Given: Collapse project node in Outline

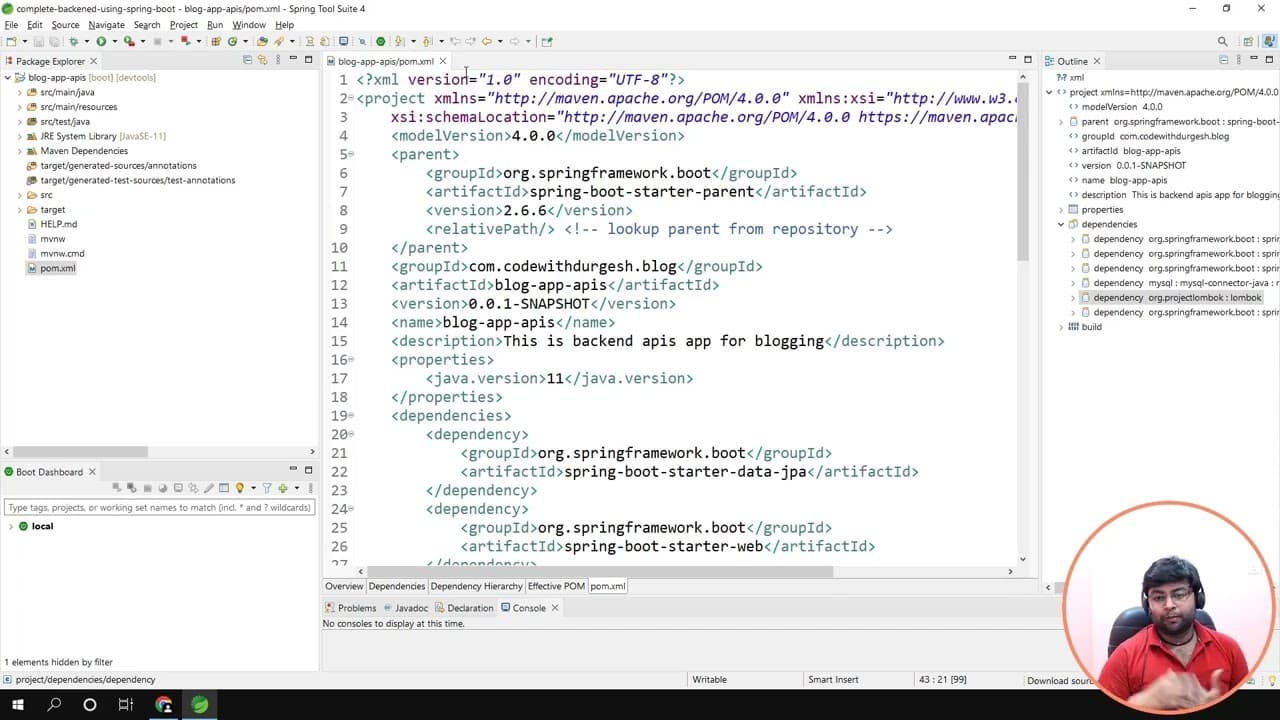Looking at the screenshot, I should point(1049,92).
